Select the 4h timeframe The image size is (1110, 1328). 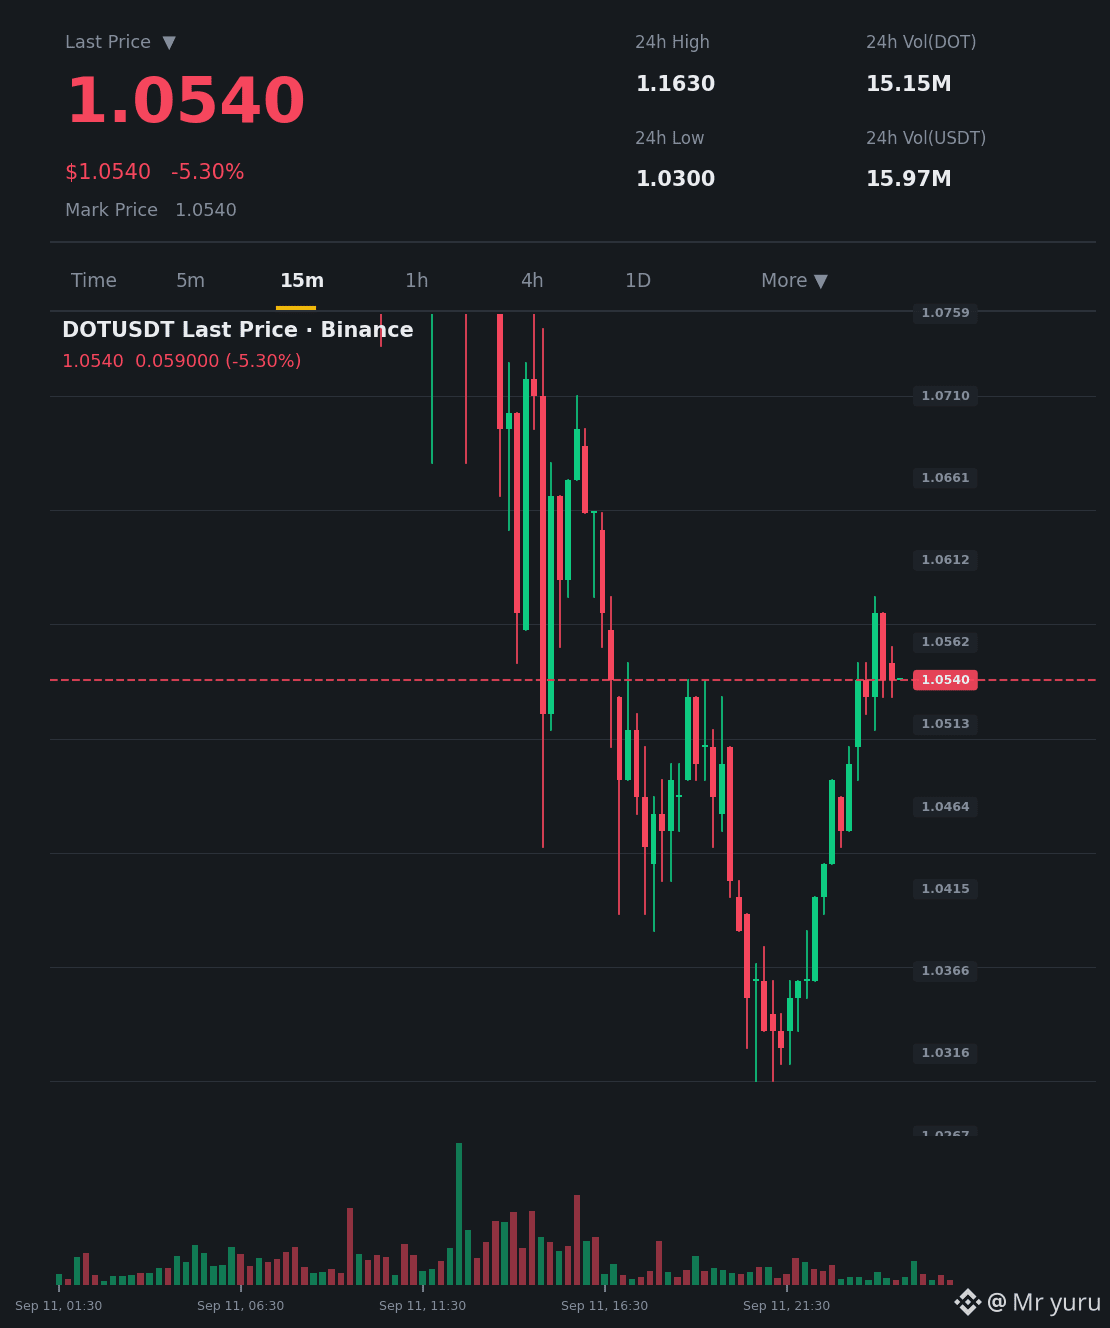coord(532,281)
